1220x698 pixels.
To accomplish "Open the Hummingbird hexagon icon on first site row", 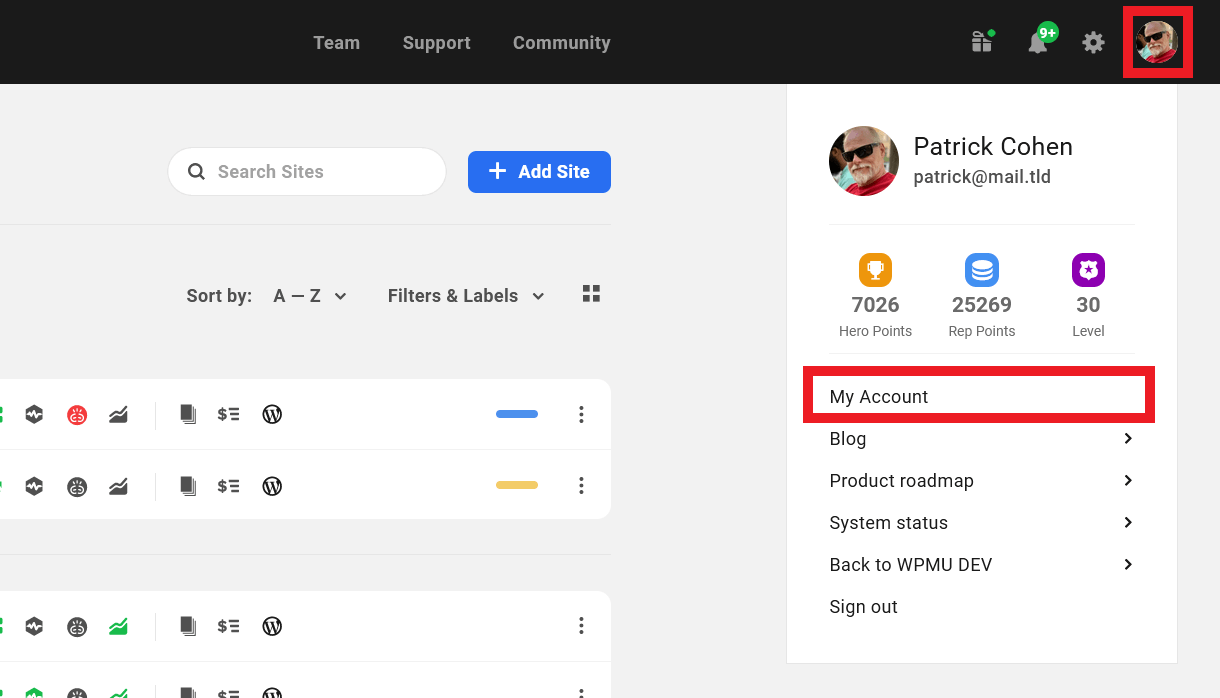I will [x=34, y=413].
